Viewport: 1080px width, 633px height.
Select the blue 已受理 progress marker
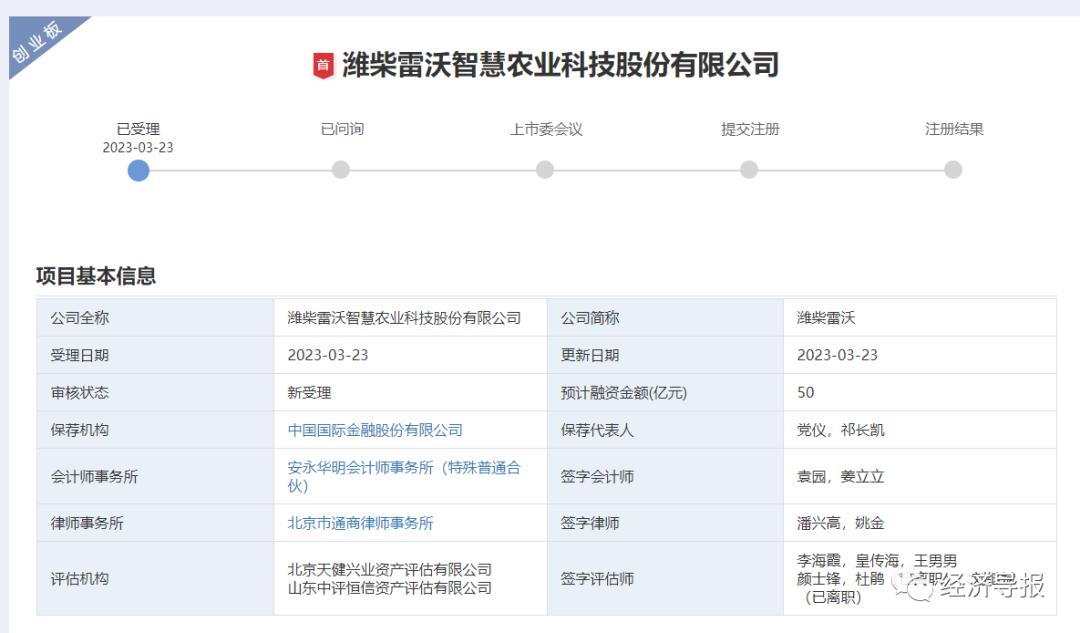(x=138, y=170)
